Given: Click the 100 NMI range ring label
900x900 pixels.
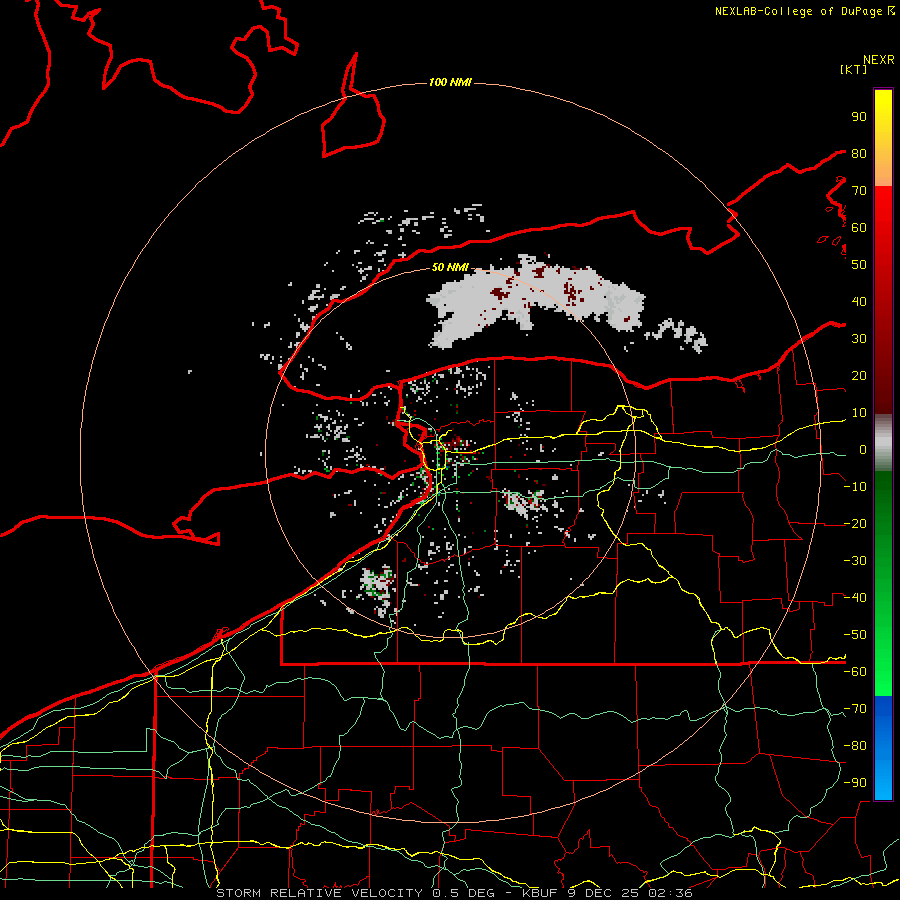Looking at the screenshot, I should pyautogui.click(x=451, y=83).
